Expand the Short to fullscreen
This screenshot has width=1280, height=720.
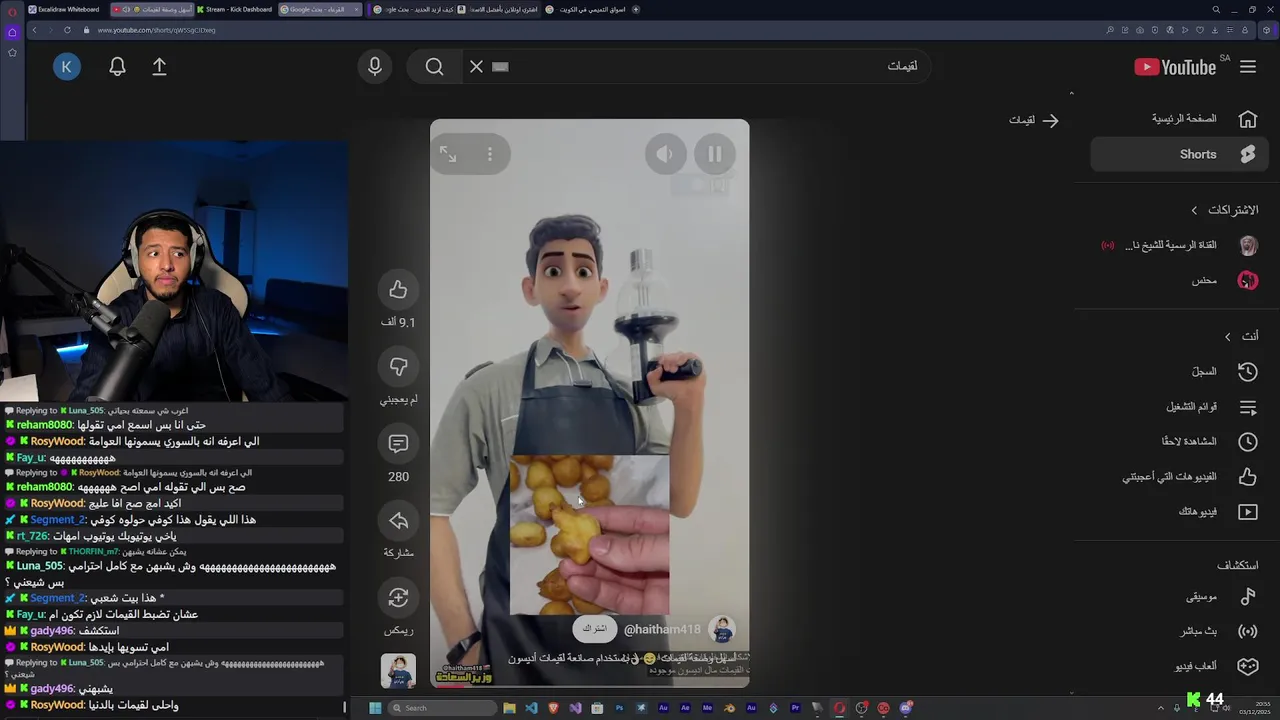pyautogui.click(x=448, y=154)
